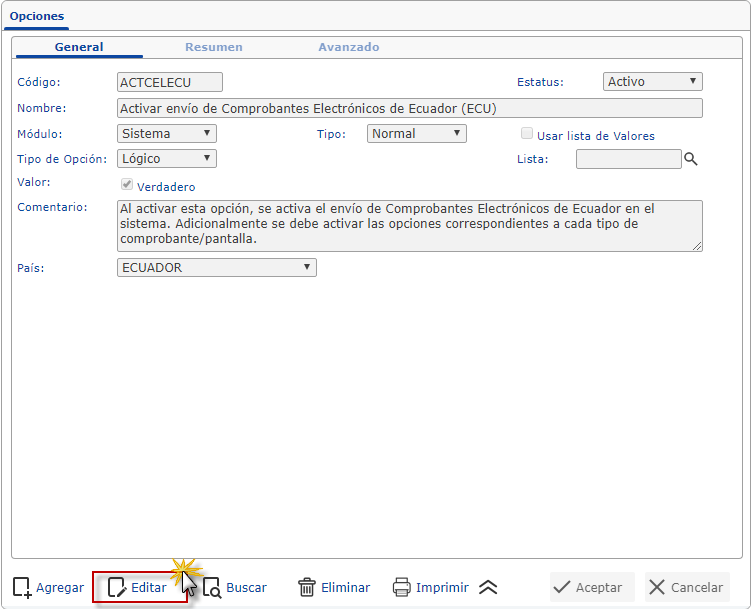This screenshot has height=609, width=753.
Task: Click the Tipo de Opción: label
Action: pyautogui.click(x=62, y=159)
